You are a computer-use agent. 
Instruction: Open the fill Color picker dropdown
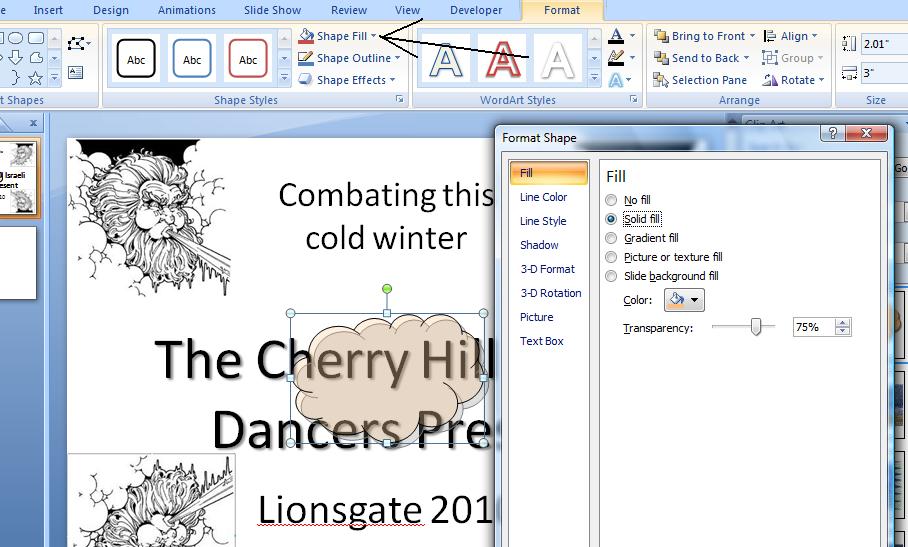point(684,300)
